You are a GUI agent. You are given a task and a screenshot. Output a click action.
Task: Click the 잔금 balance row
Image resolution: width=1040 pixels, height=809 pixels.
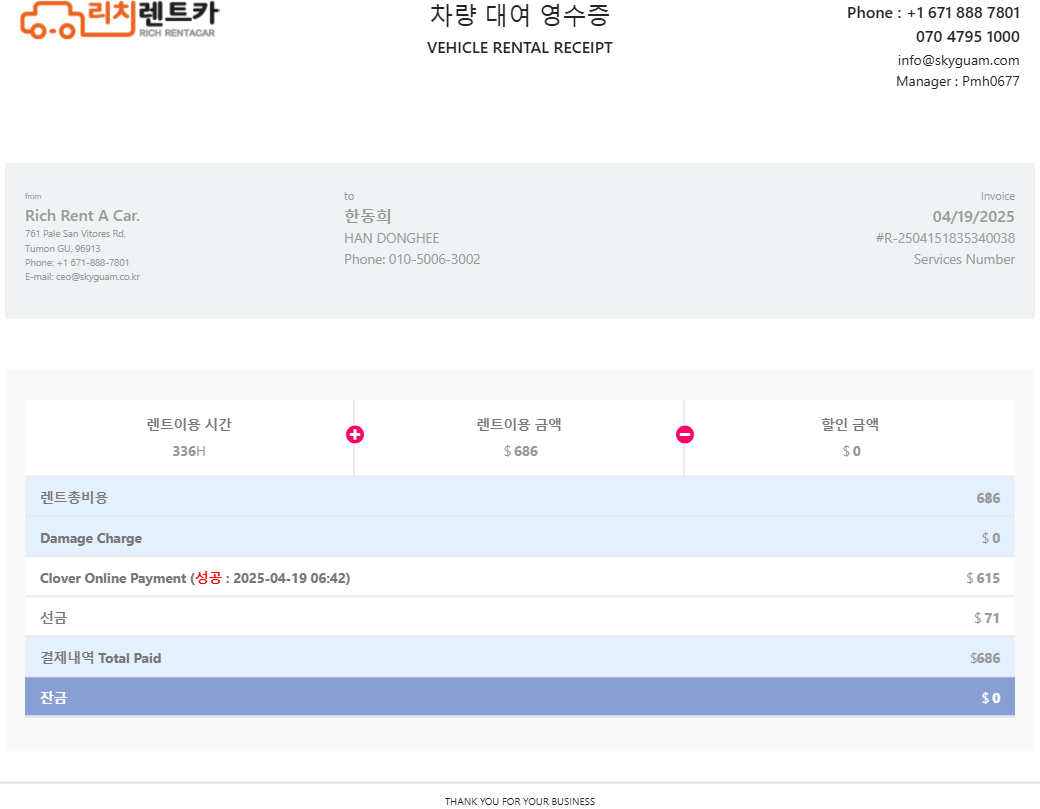[x=520, y=697]
